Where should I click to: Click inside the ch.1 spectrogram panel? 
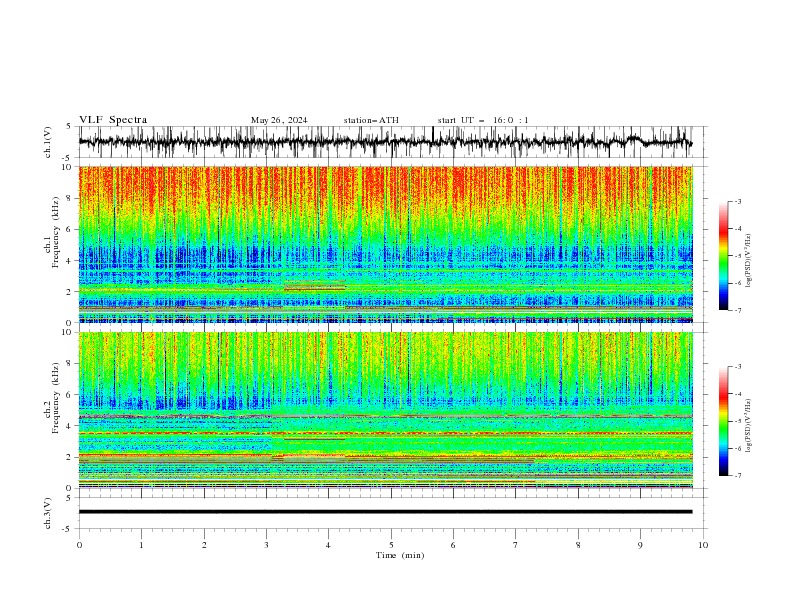click(x=385, y=244)
